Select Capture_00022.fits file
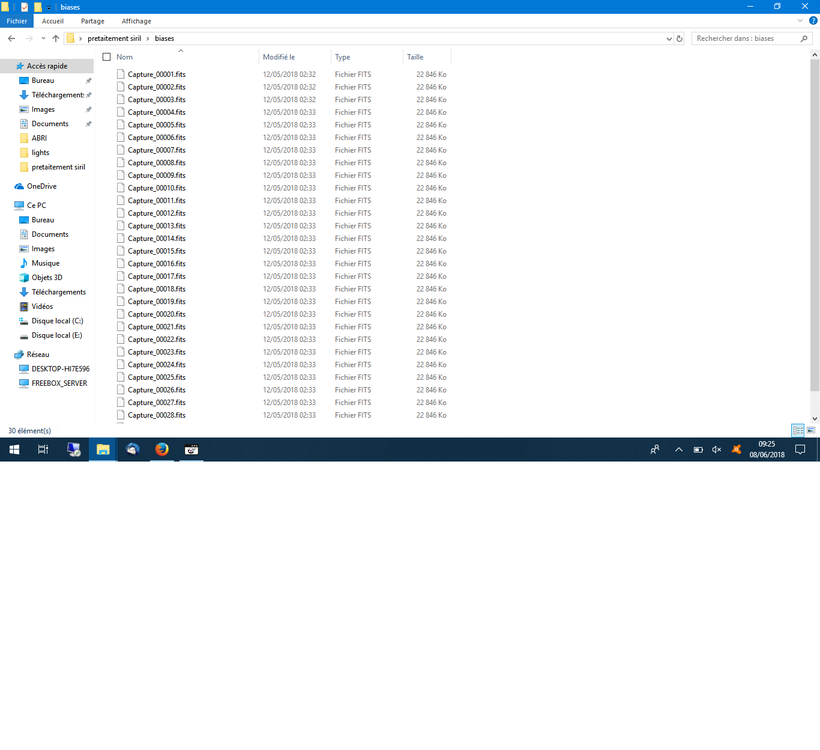The image size is (820, 750). [156, 339]
